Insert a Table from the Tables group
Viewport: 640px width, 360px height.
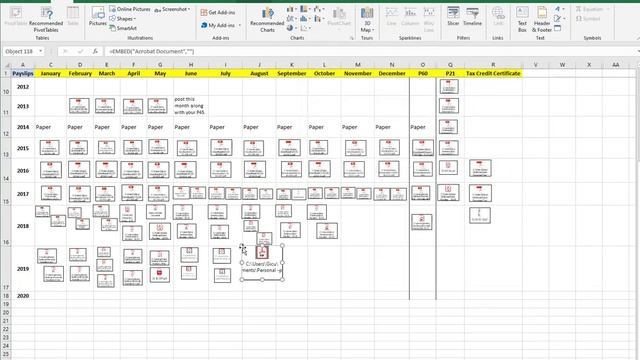point(73,17)
